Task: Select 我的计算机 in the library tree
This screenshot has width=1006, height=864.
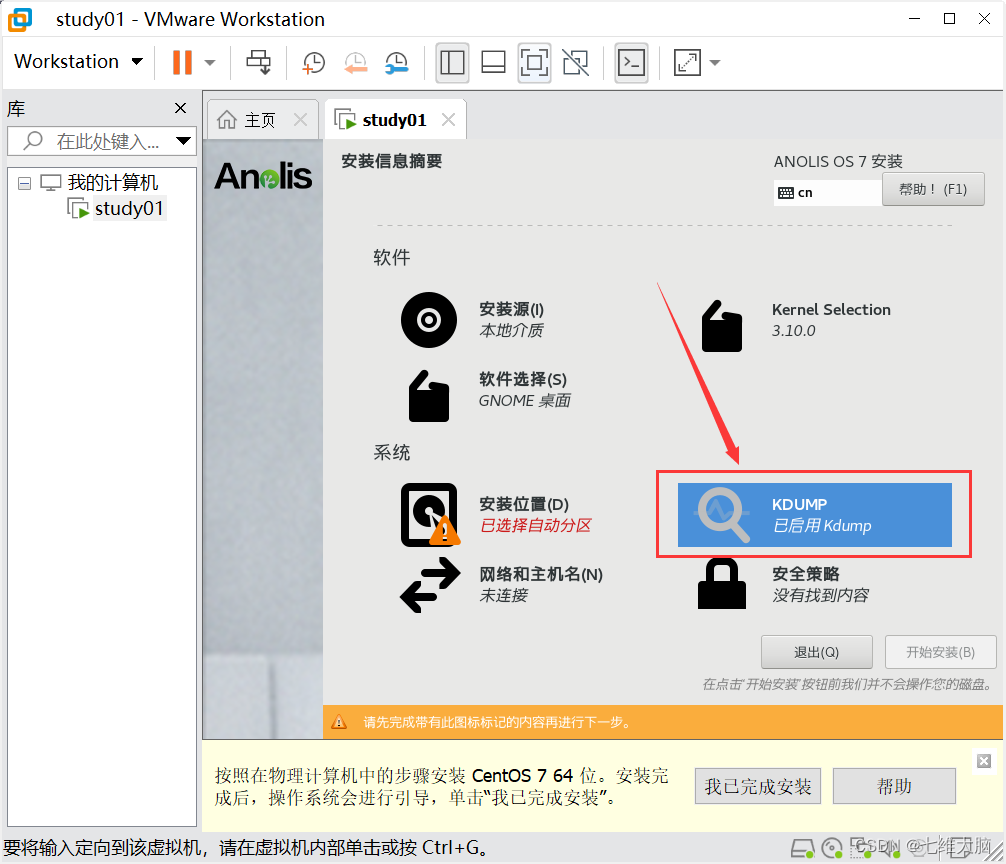Action: [112, 183]
